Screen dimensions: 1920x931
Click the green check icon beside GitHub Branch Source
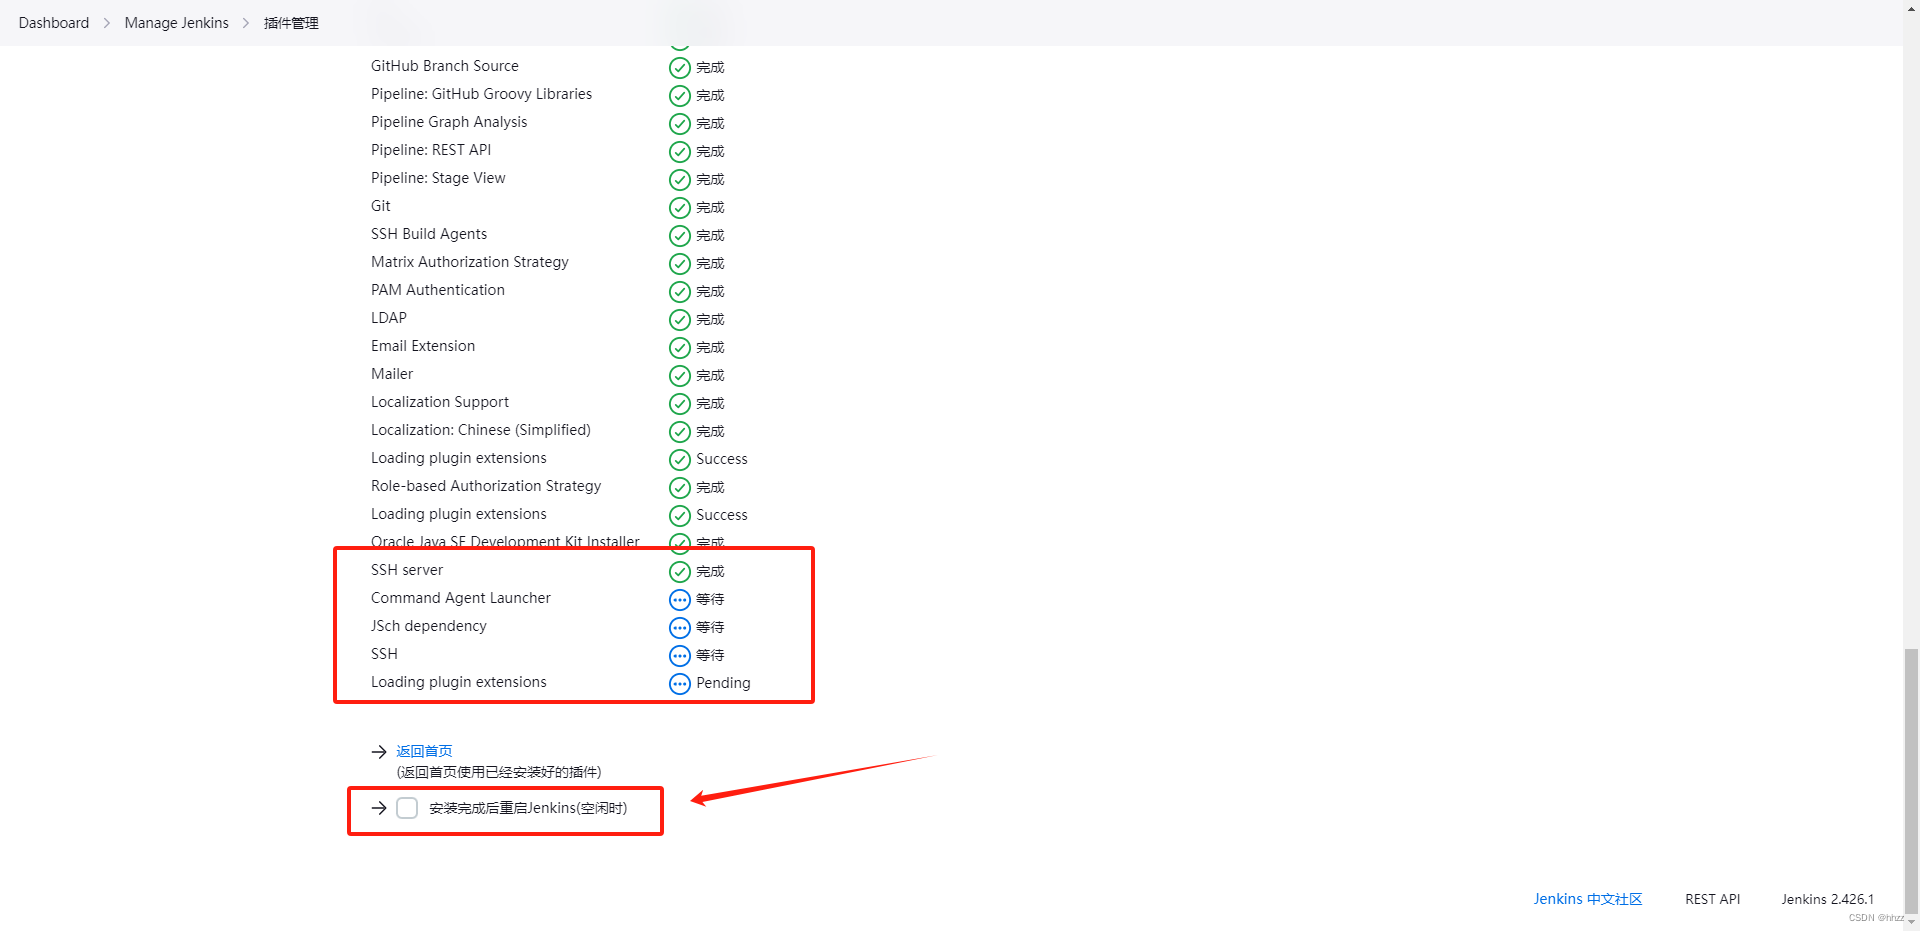680,68
